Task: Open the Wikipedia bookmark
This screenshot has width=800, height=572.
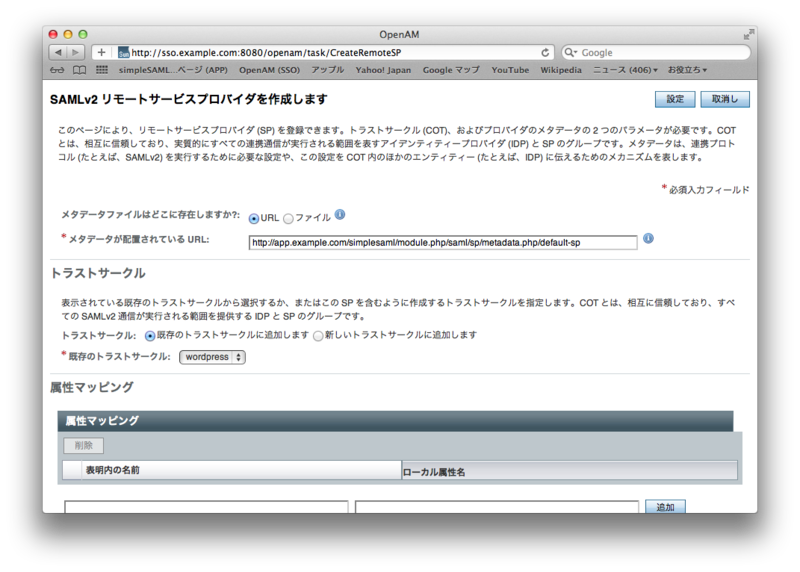Action: (561, 70)
